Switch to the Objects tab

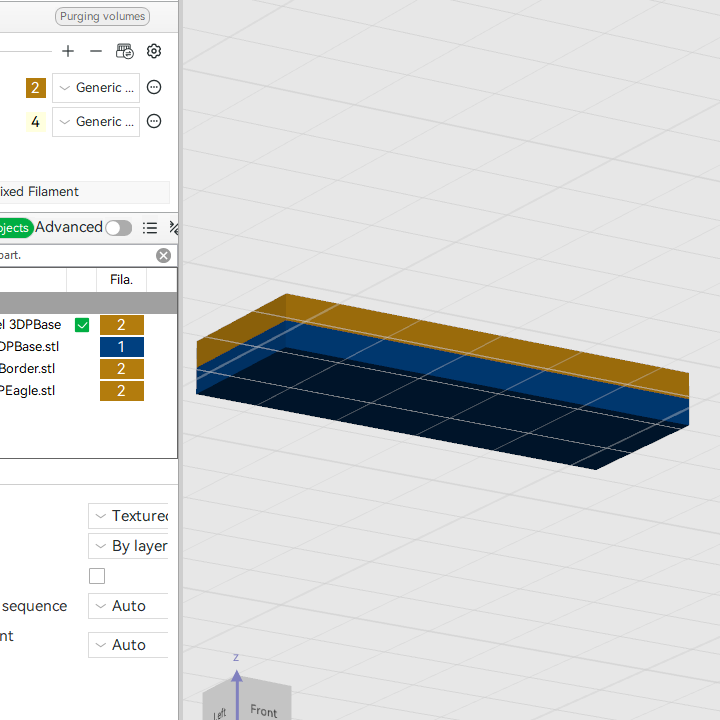[16, 228]
